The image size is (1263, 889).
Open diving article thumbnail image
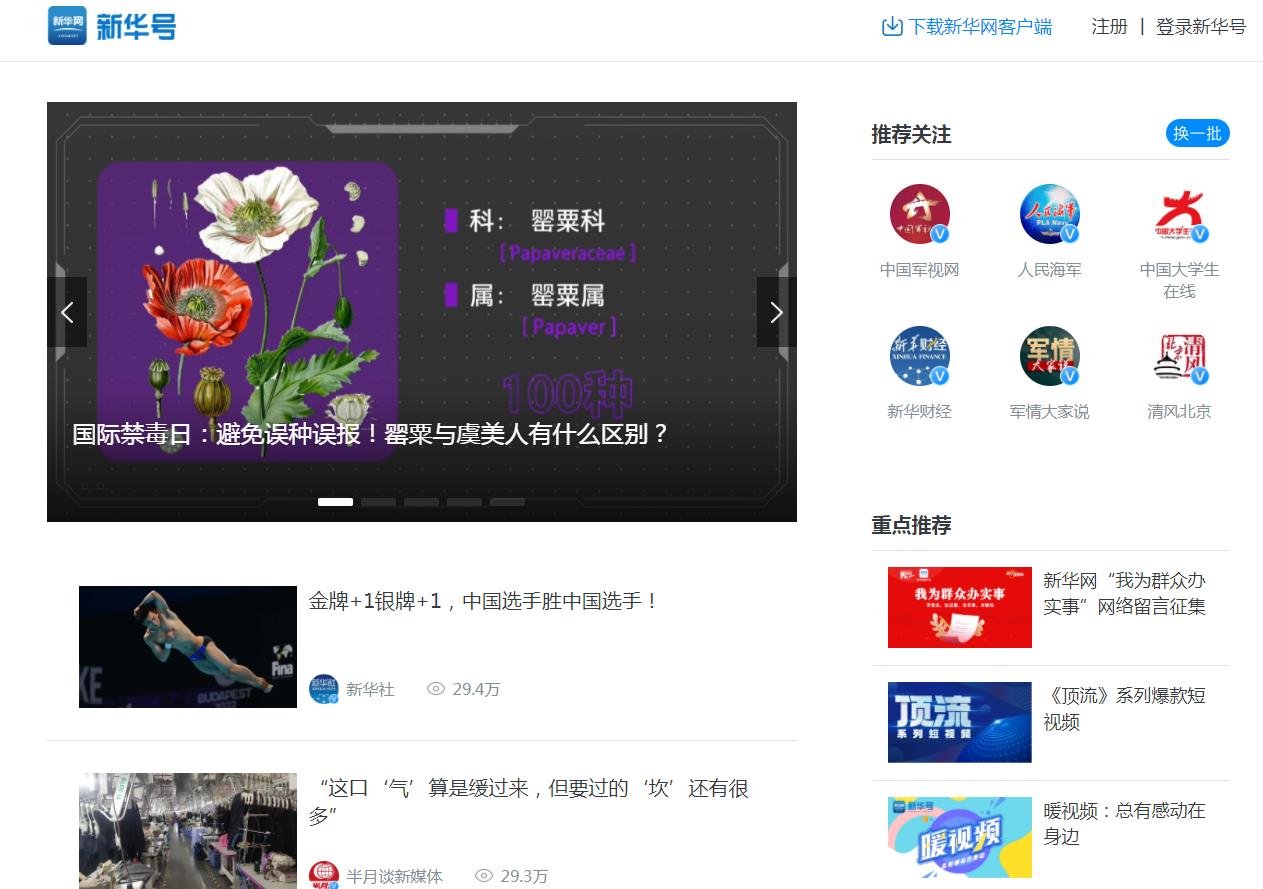(188, 647)
